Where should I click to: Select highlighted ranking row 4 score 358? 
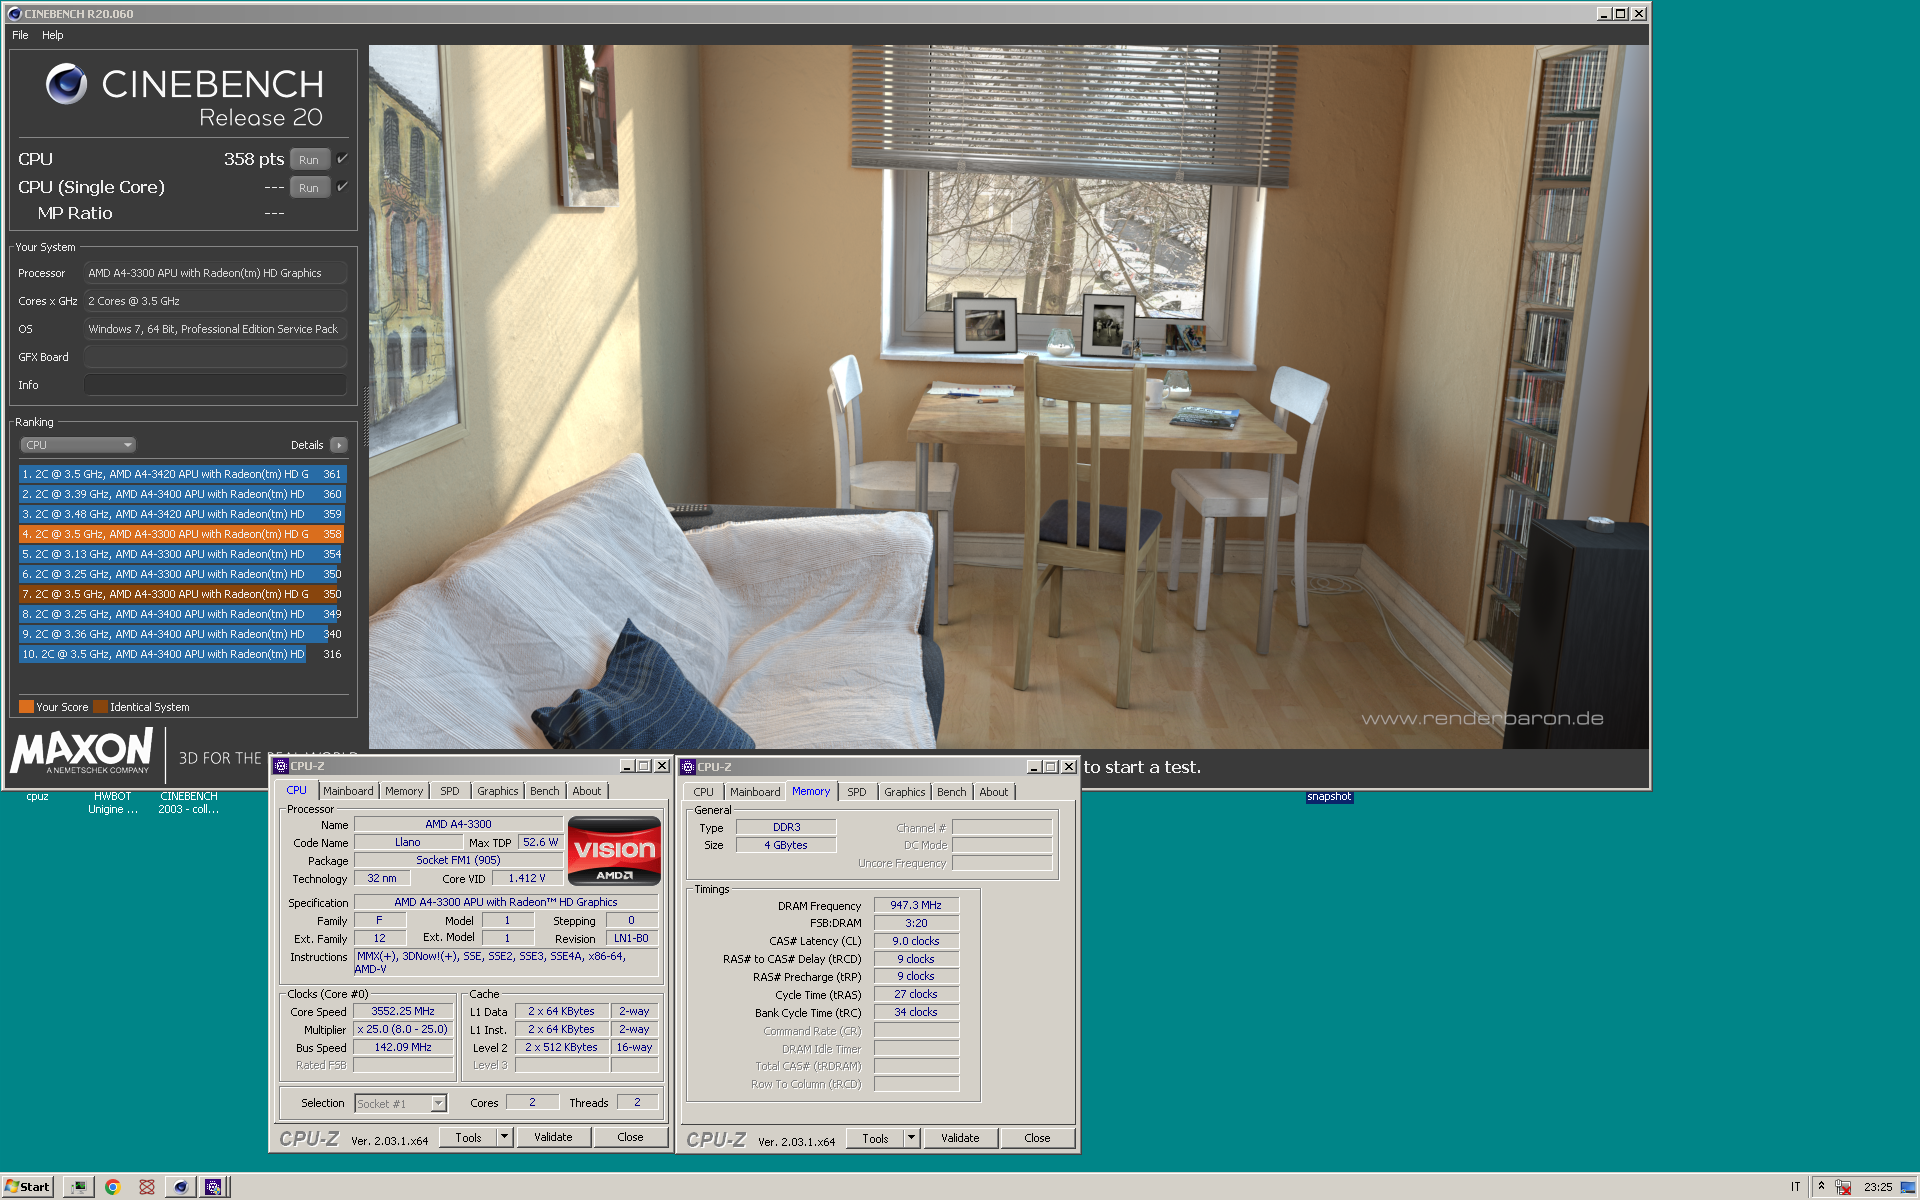(182, 534)
